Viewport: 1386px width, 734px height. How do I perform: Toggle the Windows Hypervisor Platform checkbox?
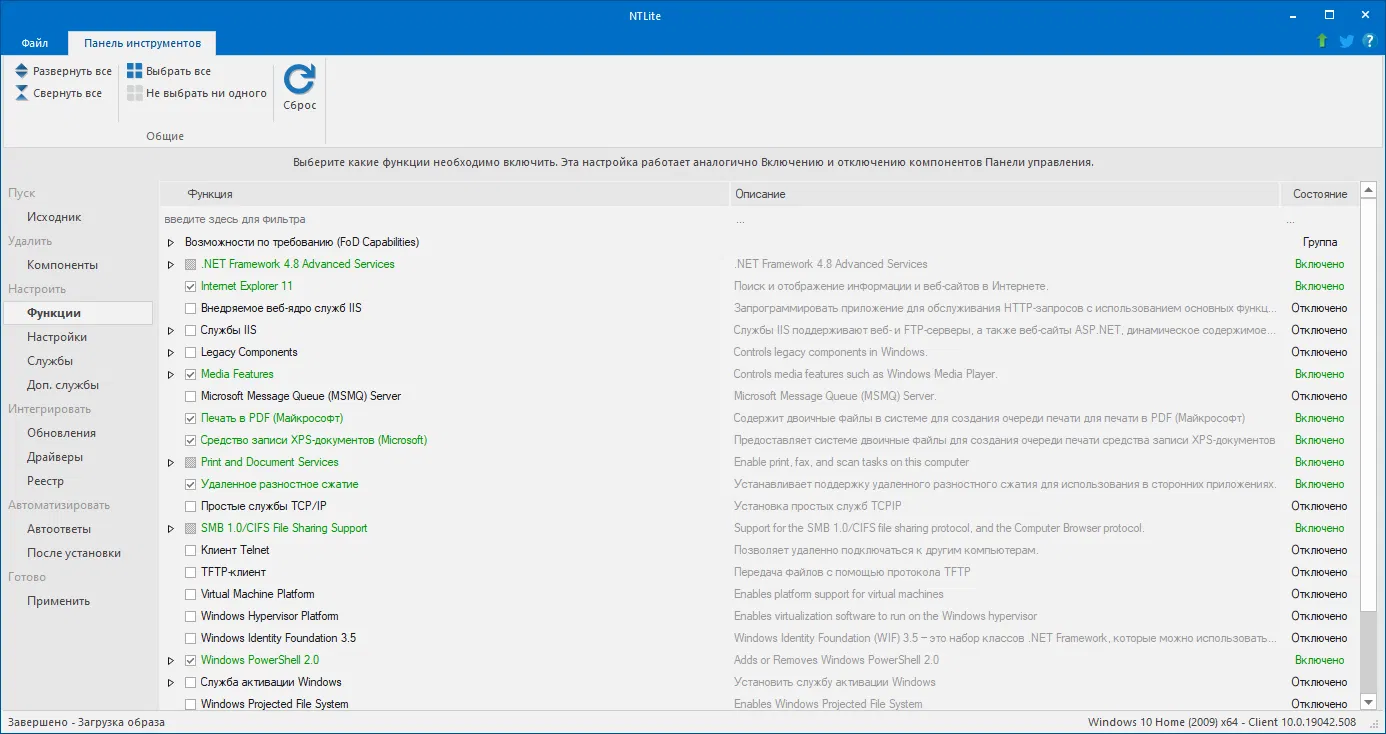pyautogui.click(x=191, y=616)
